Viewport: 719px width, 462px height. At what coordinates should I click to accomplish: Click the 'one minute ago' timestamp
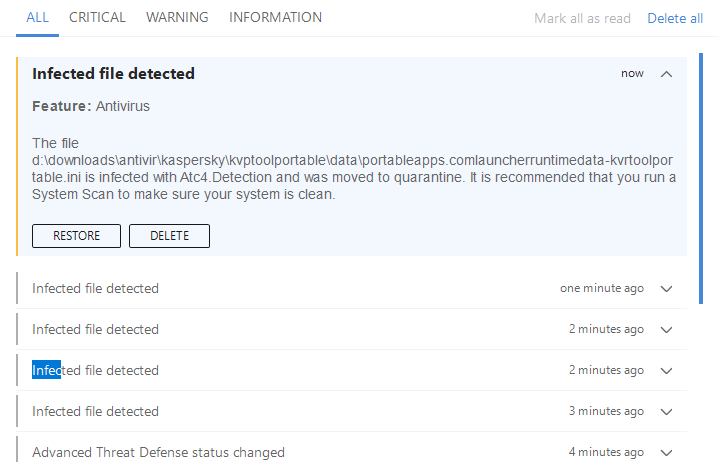602,288
